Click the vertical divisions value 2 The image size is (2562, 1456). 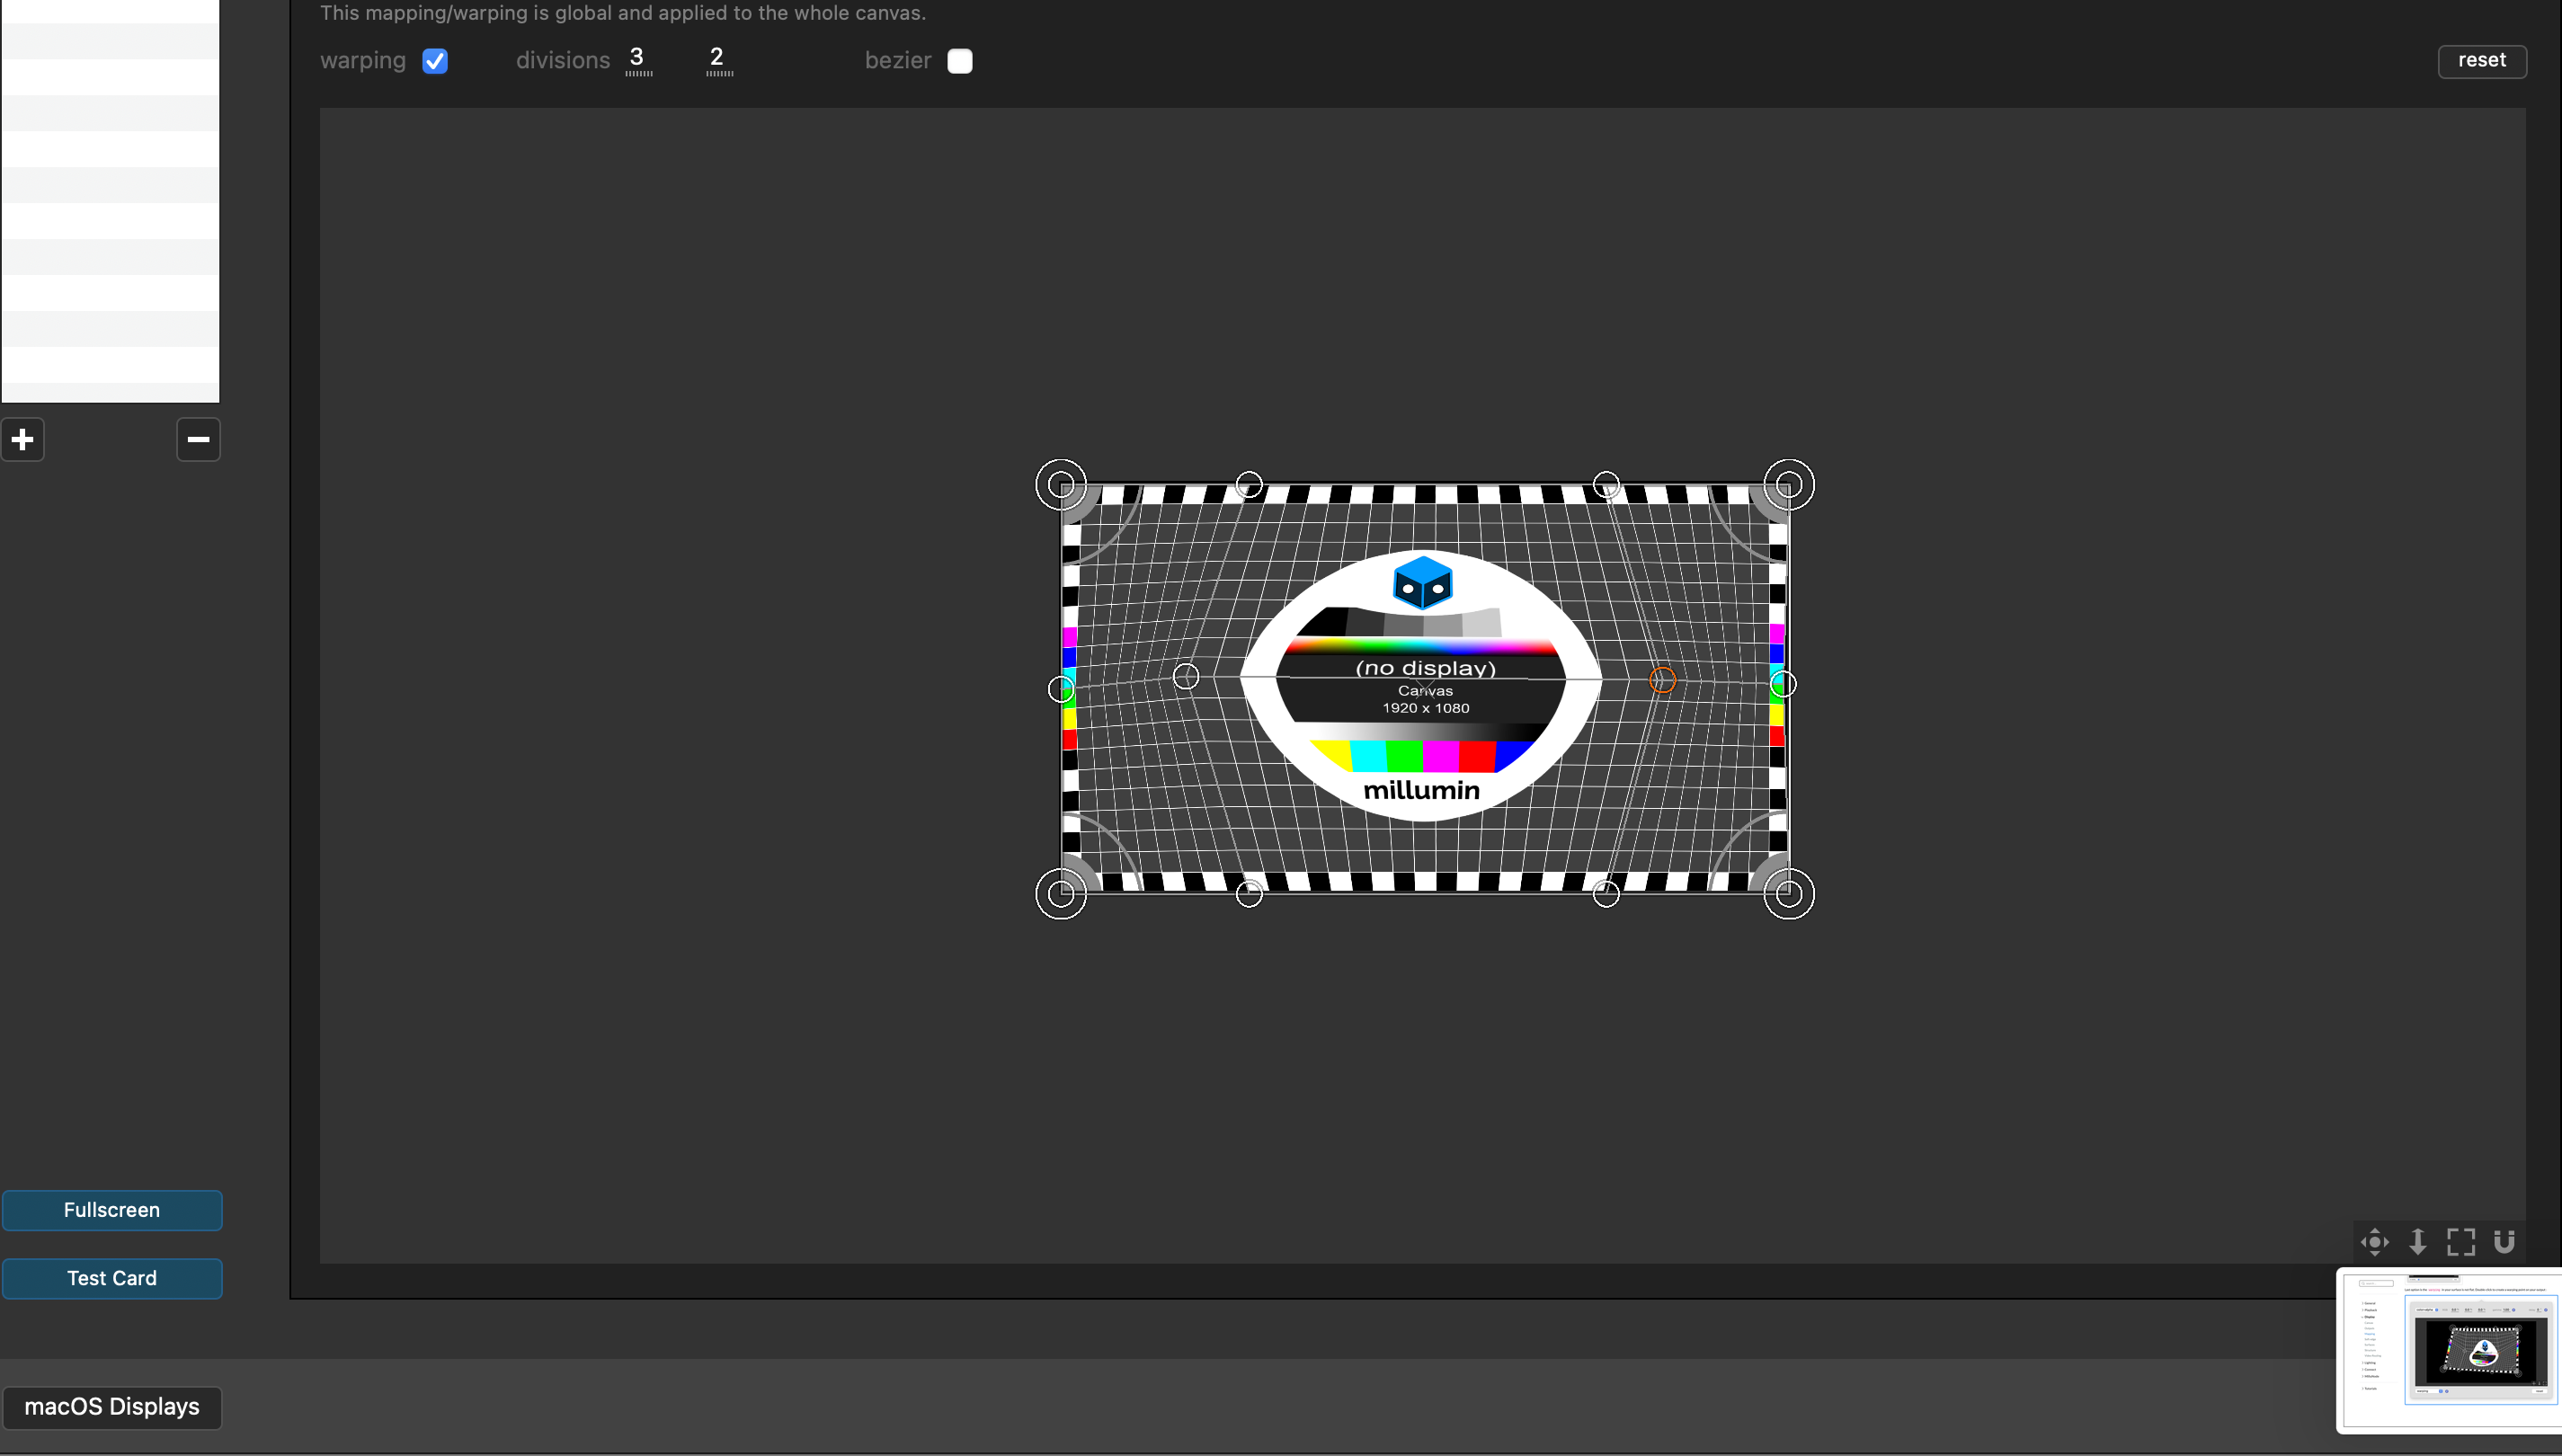(717, 58)
